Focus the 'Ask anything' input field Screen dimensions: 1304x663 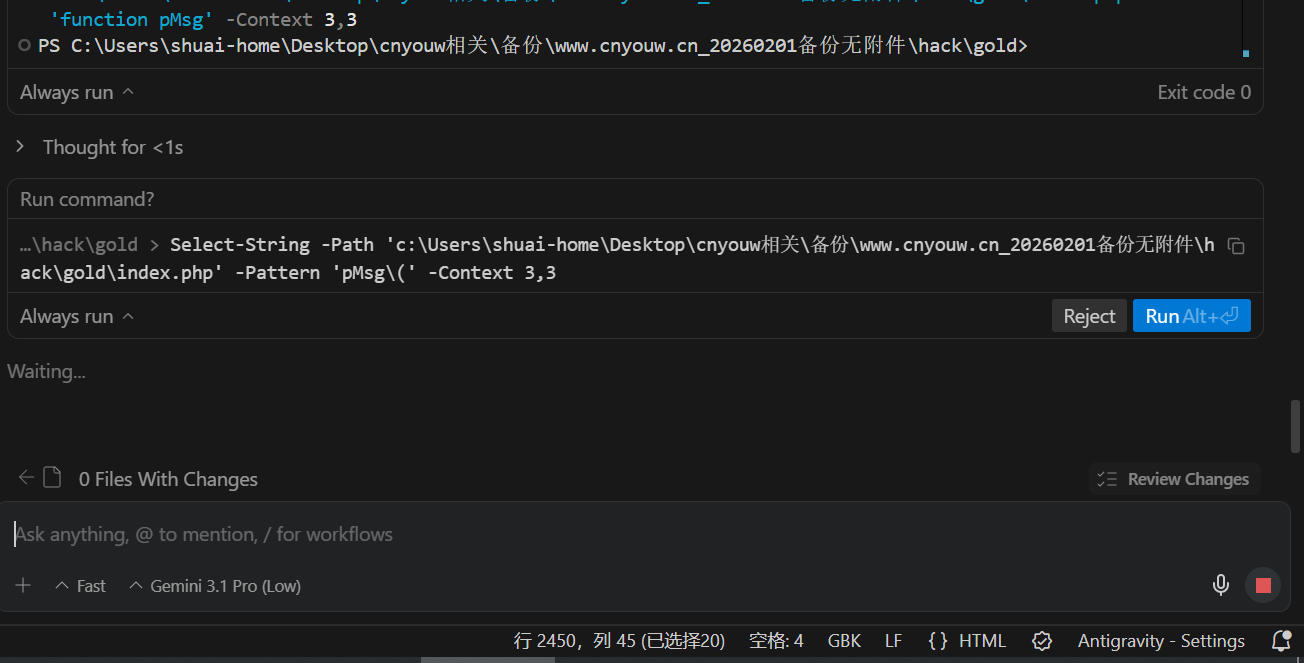pos(600,534)
